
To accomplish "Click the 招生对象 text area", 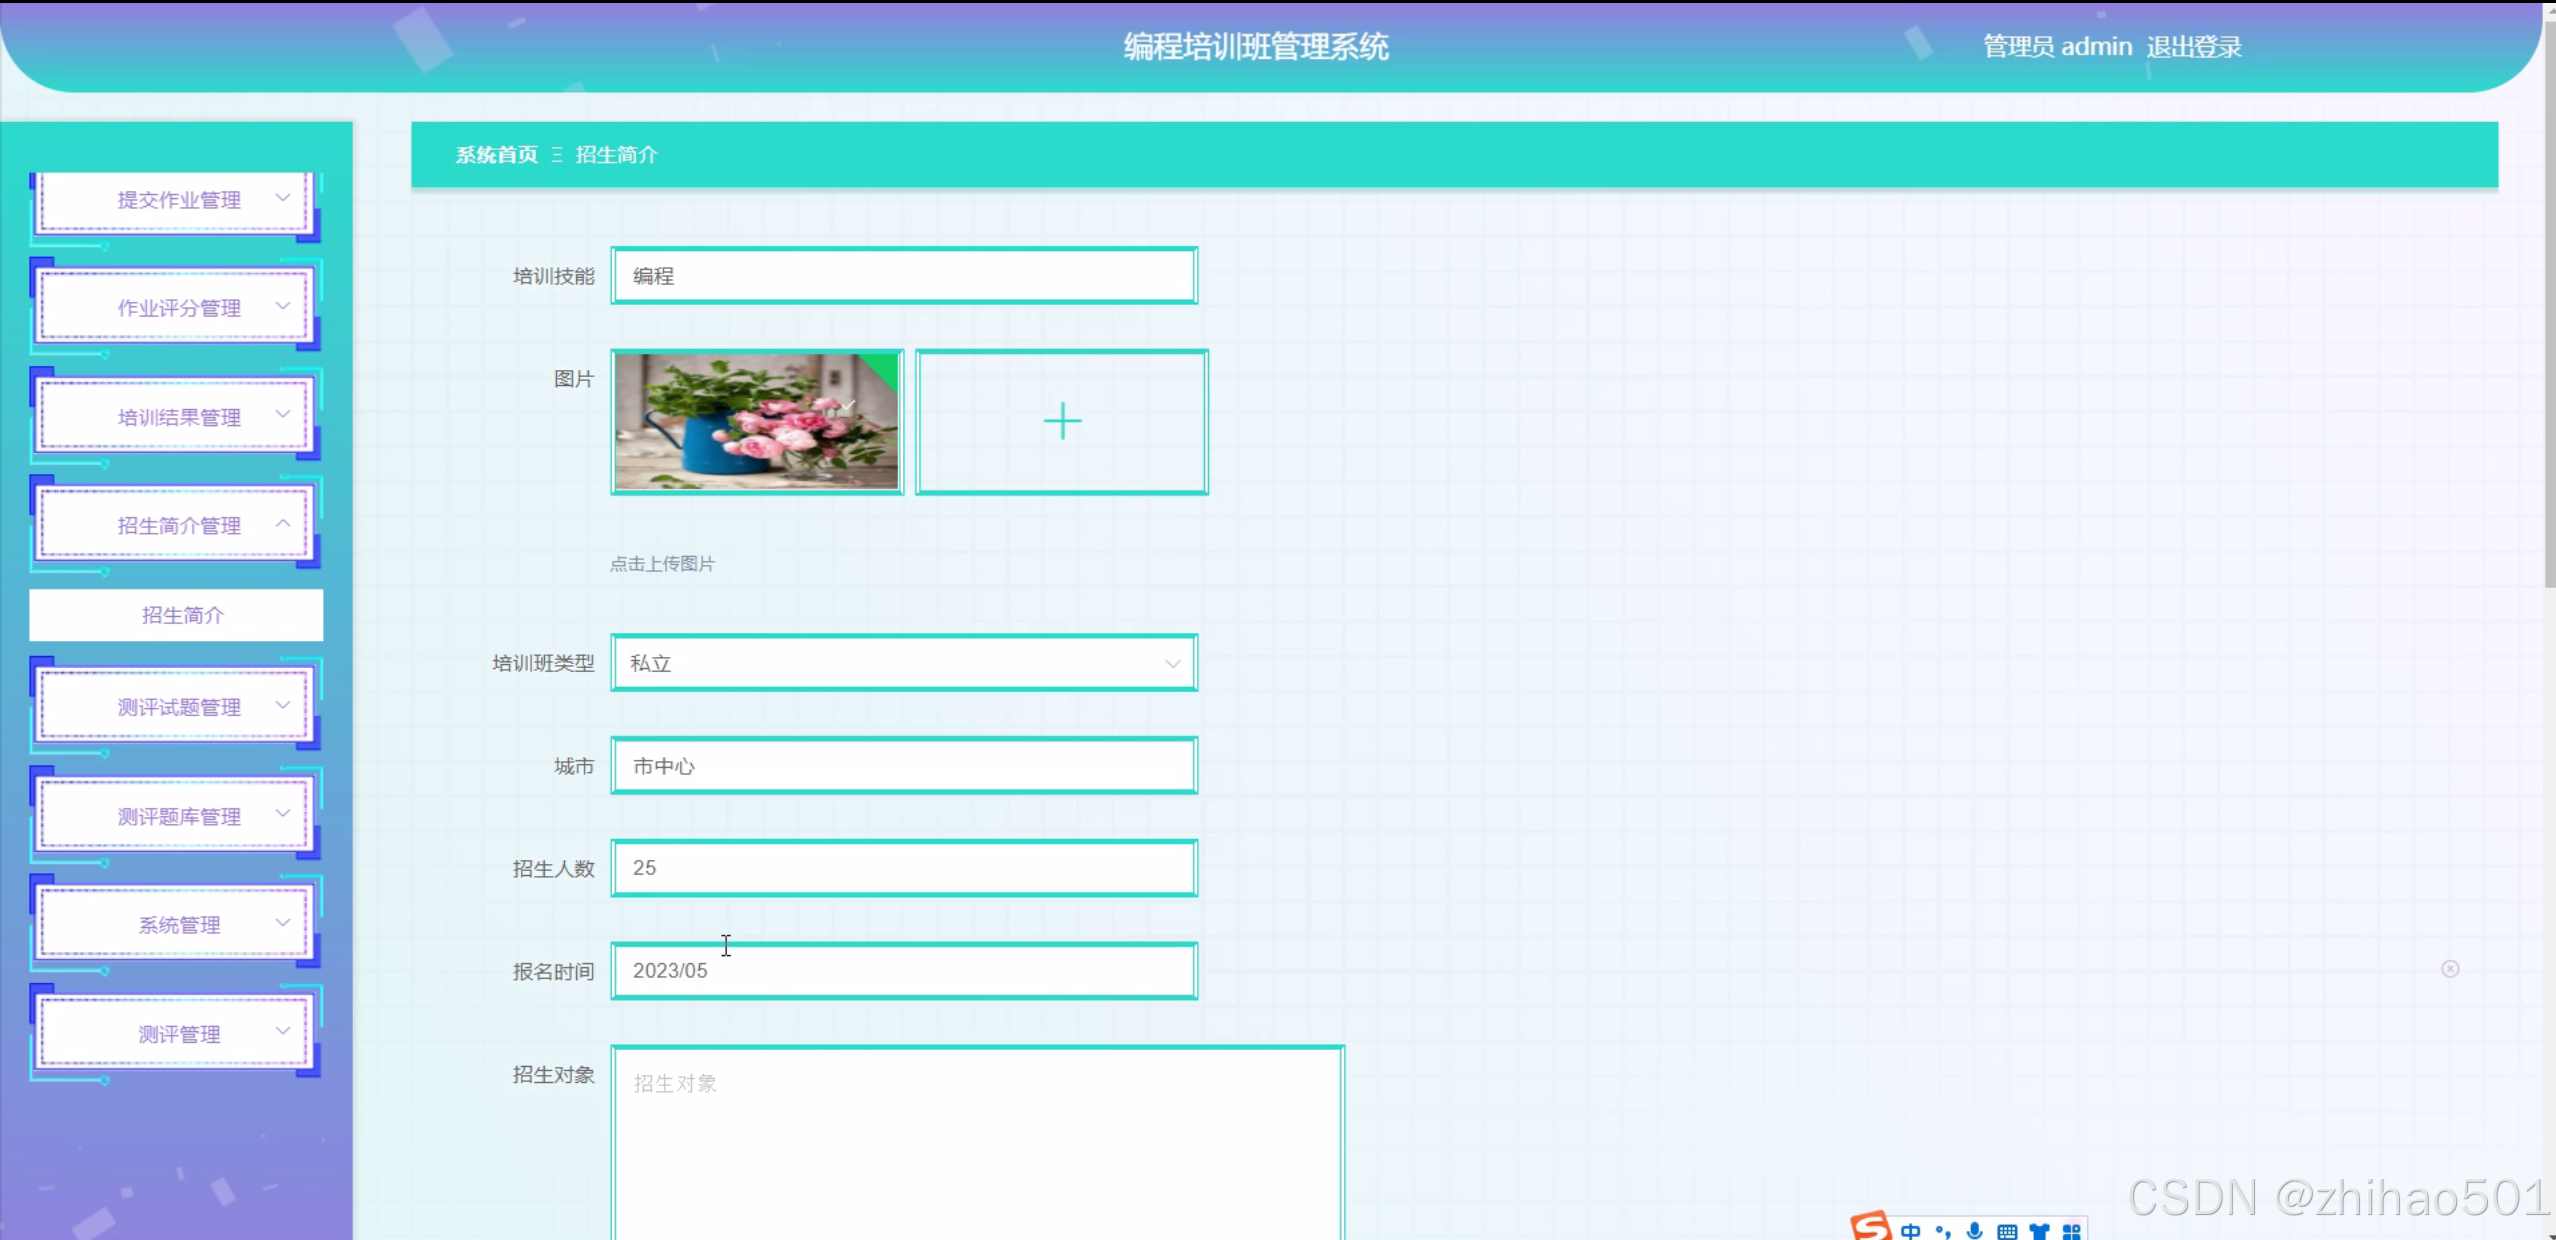I will (x=978, y=1143).
